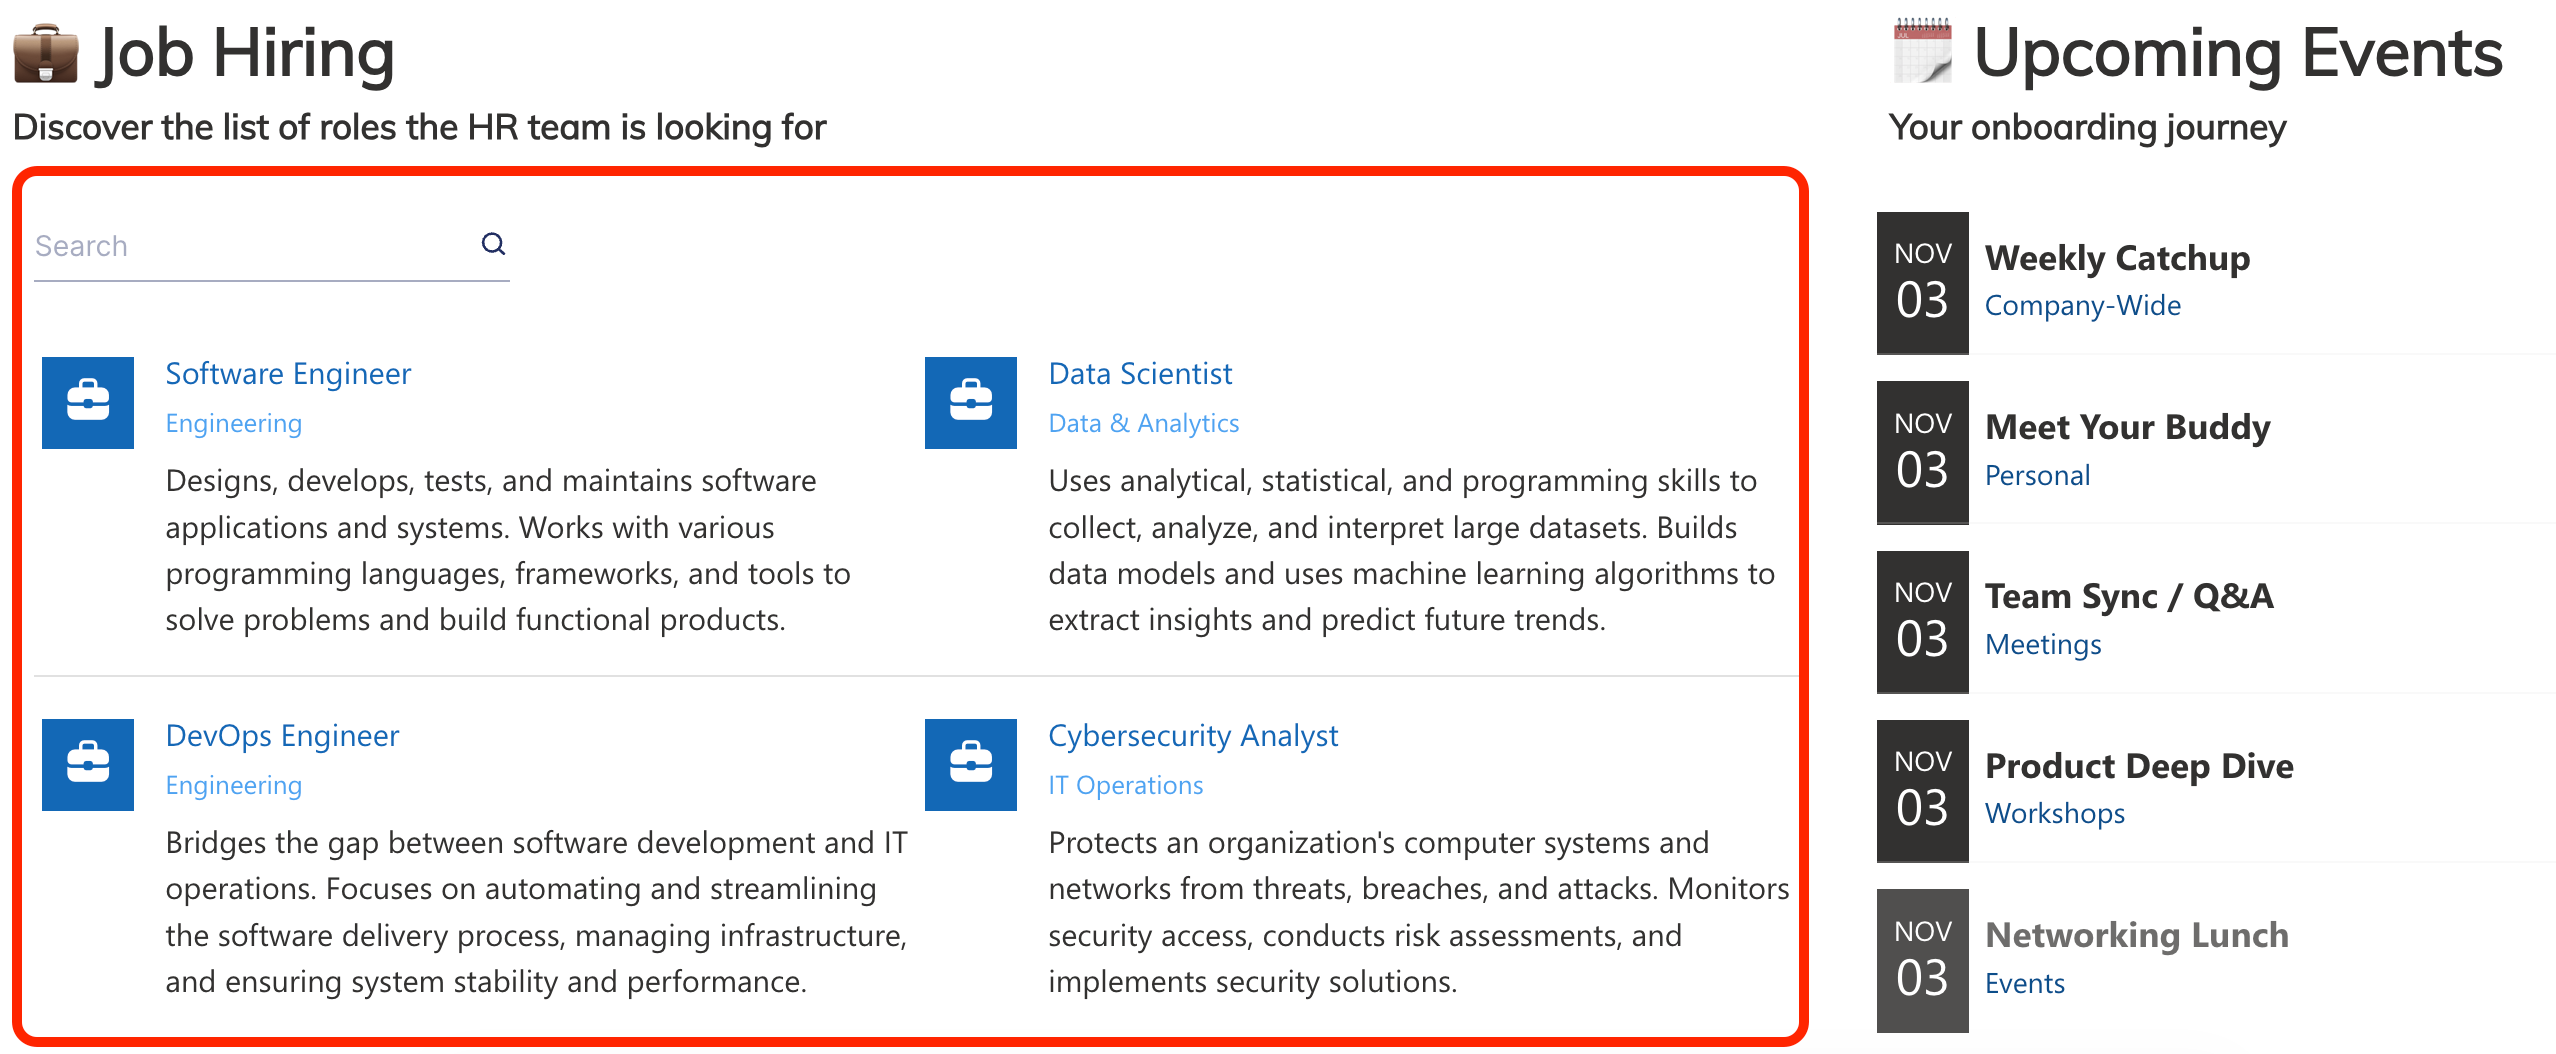This screenshot has height=1054, width=2556.
Task: Select the NOV 03 tile for Weekly Catchup
Action: [x=1921, y=281]
